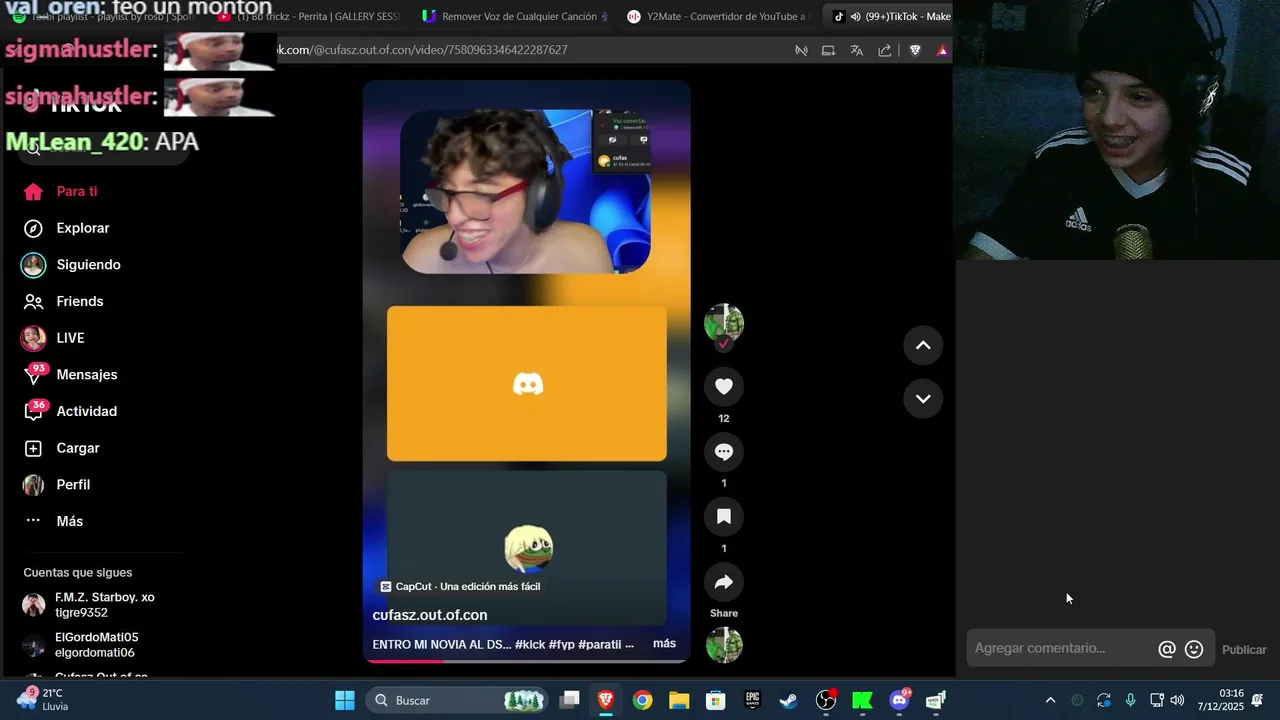This screenshot has height=720, width=1280.
Task: Go to next video with down arrow
Action: tap(923, 398)
